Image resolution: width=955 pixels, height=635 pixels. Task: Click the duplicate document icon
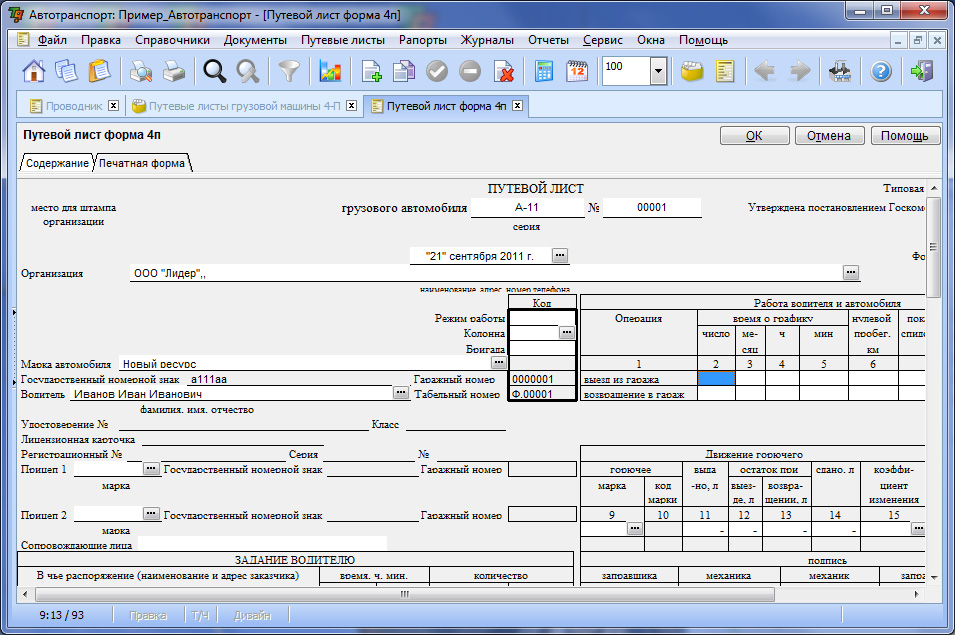click(404, 71)
